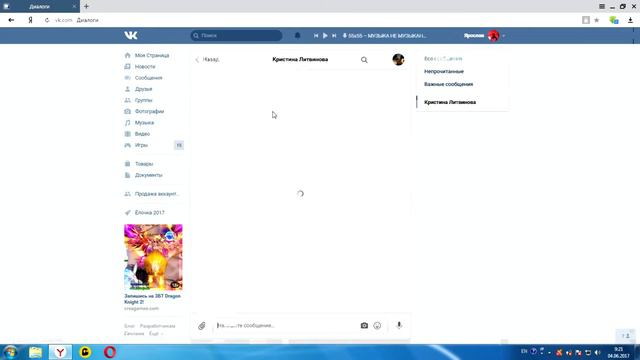Viewport: 640px width, 360px height.
Task: Open Документы in sidebar
Action: [149, 175]
